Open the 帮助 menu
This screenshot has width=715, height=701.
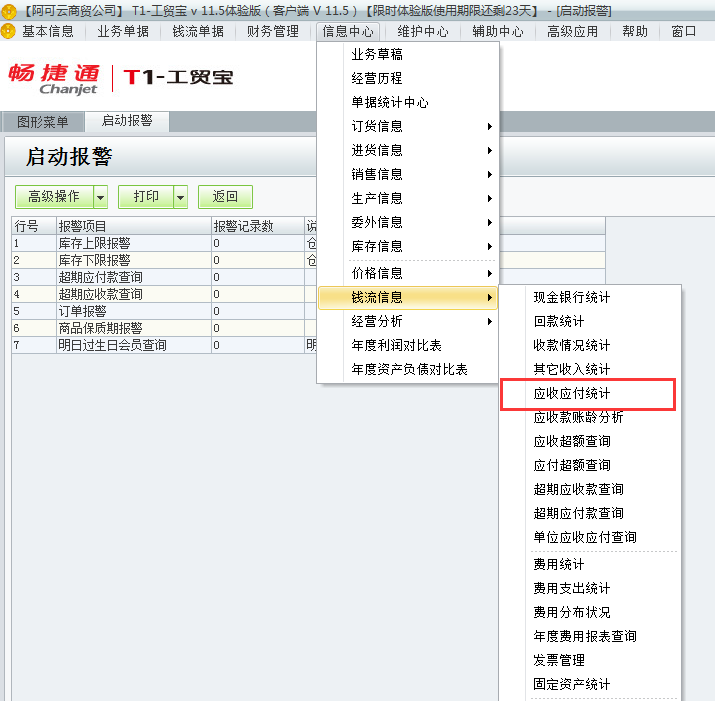(635, 31)
